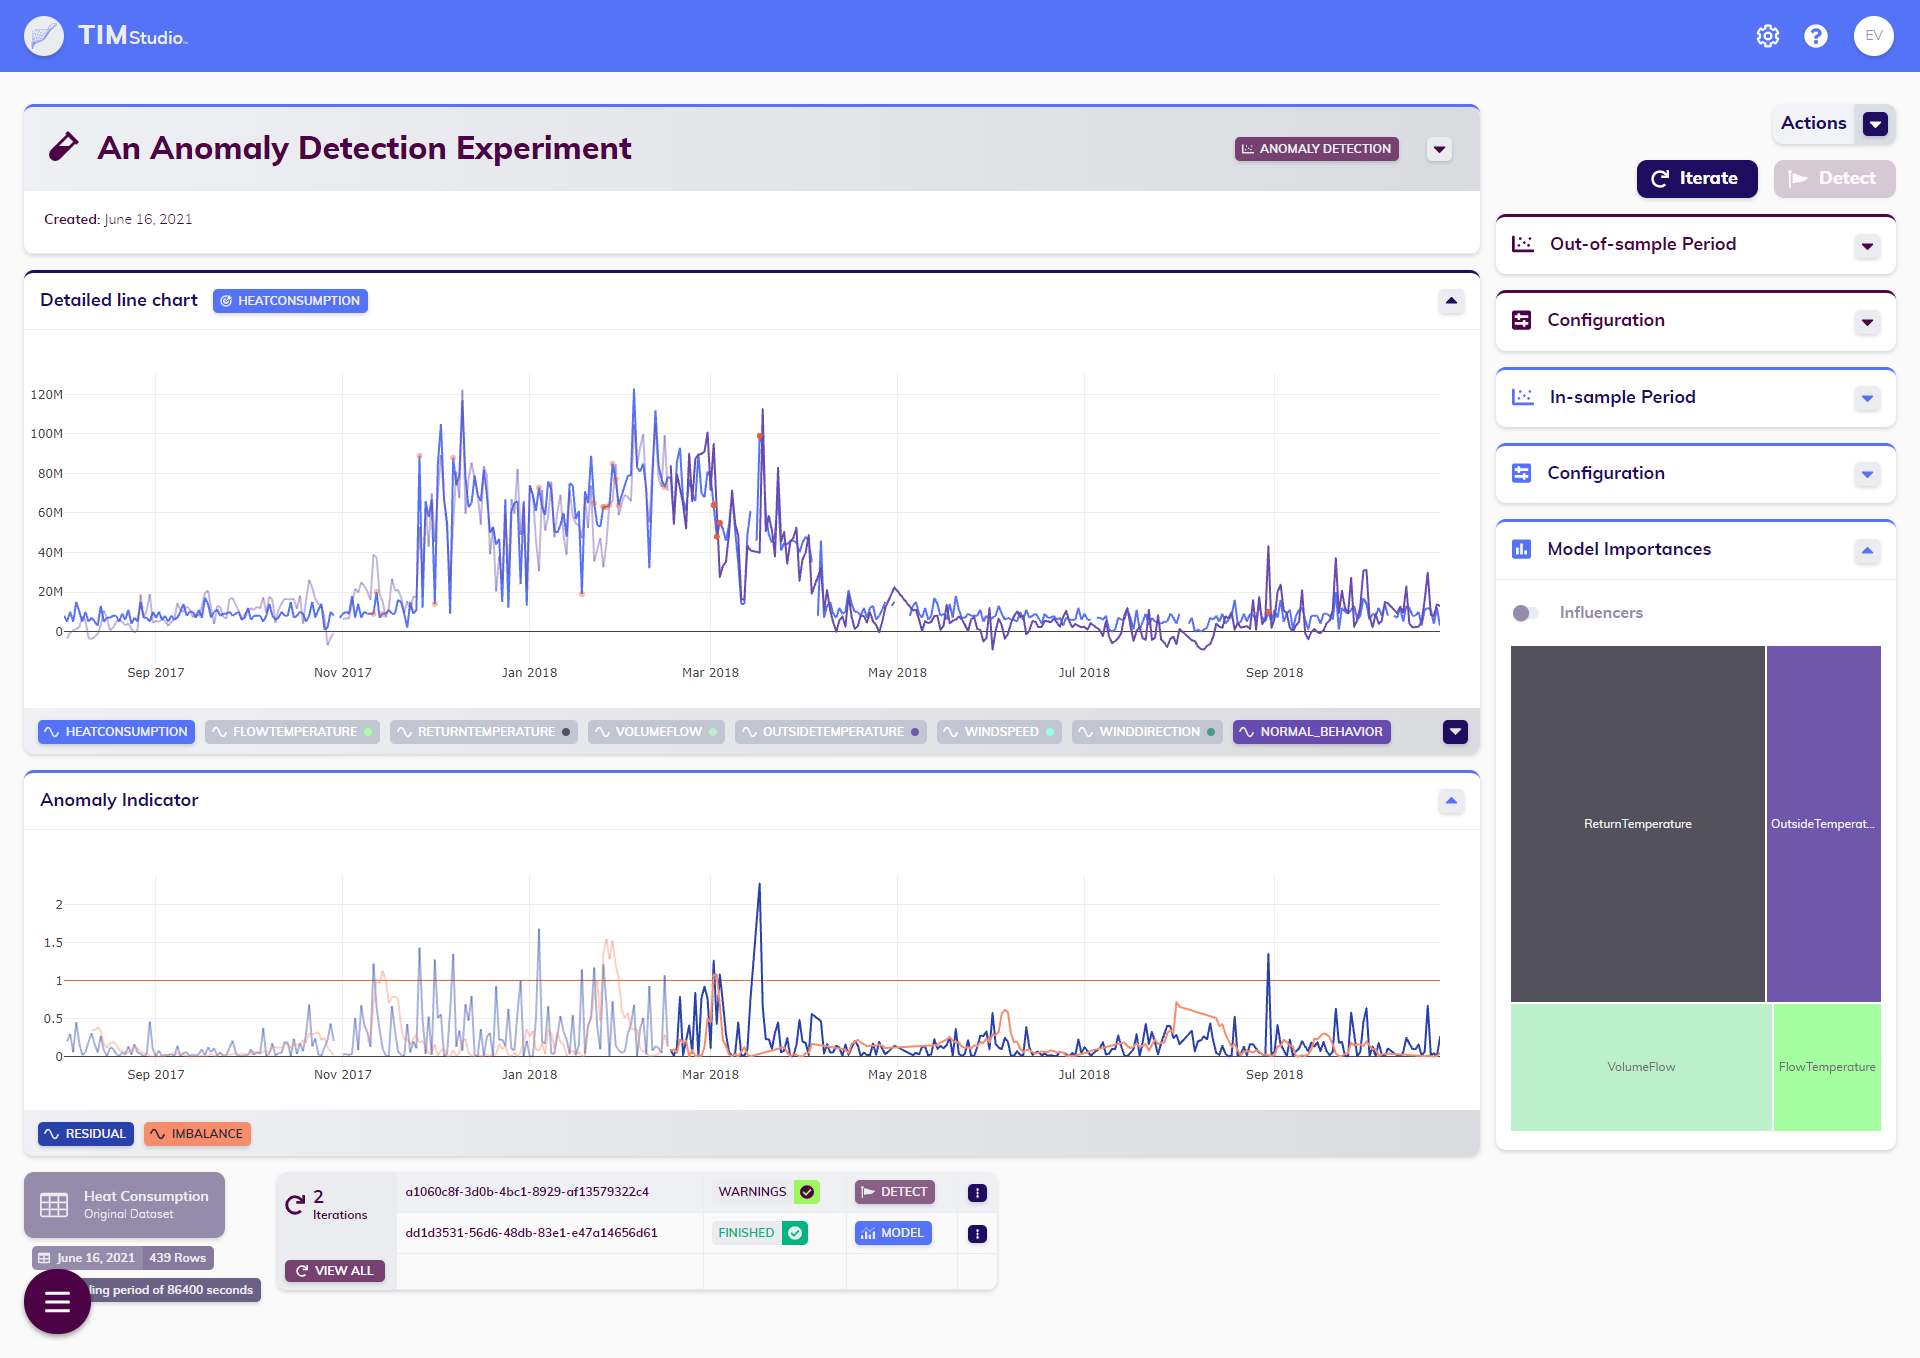The height and width of the screenshot is (1358, 1920).
Task: Click the pencil icon beside experiment title
Action: [63, 147]
